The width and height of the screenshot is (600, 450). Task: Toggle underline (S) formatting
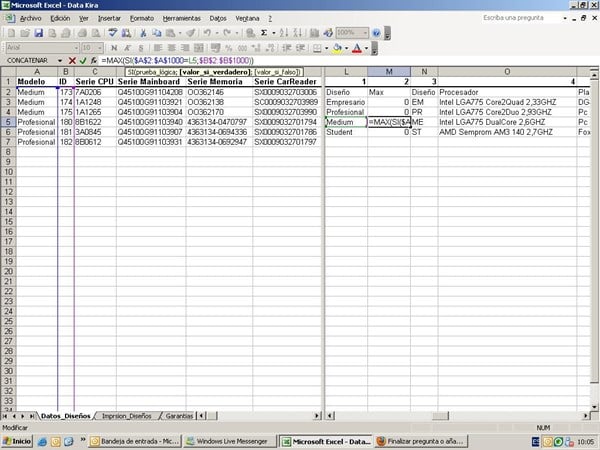[x=141, y=47]
